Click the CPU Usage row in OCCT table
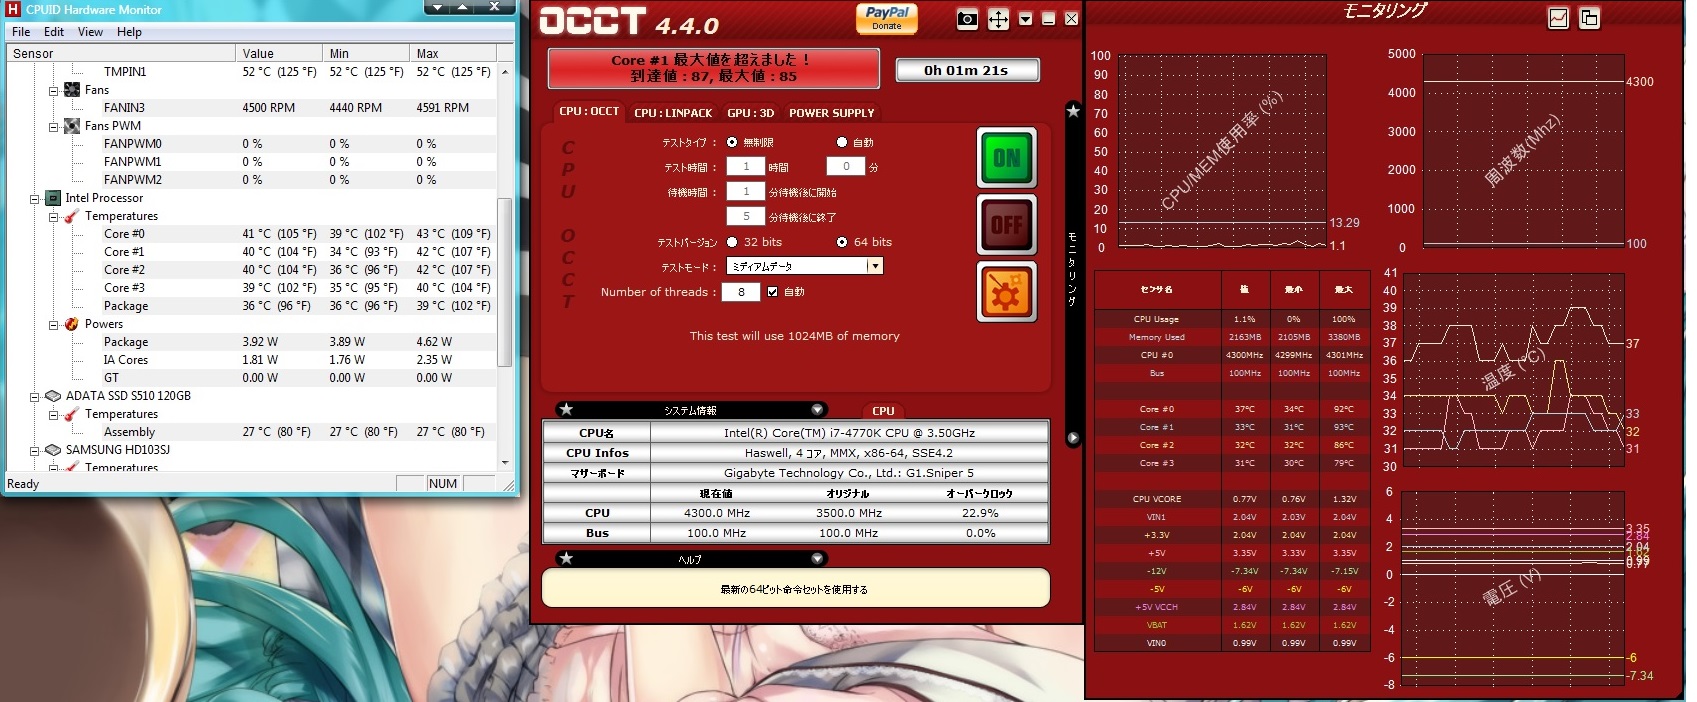1697x702 pixels. click(1232, 319)
